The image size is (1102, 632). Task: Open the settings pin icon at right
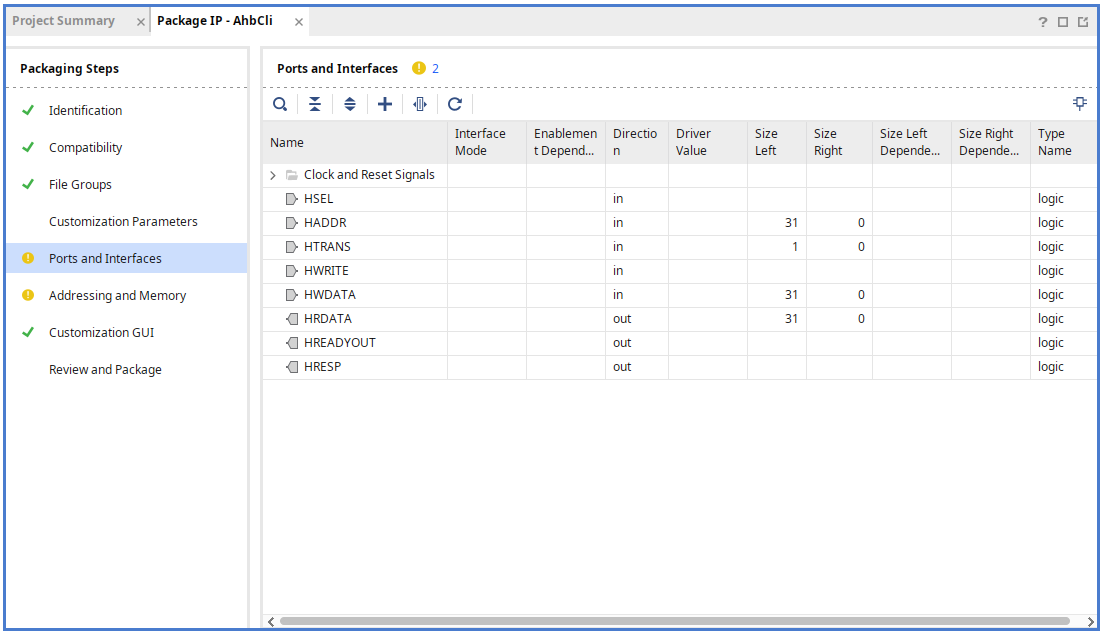1080,103
